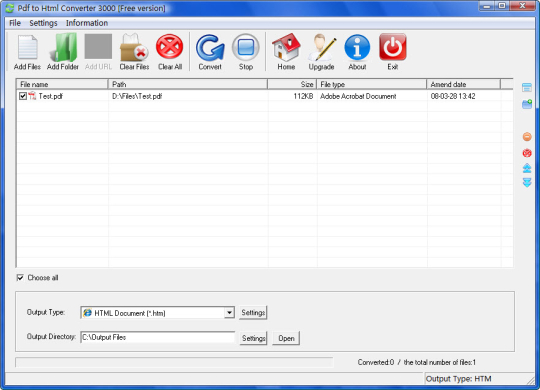
Task: Sort by the Size column header
Action: [292, 84]
